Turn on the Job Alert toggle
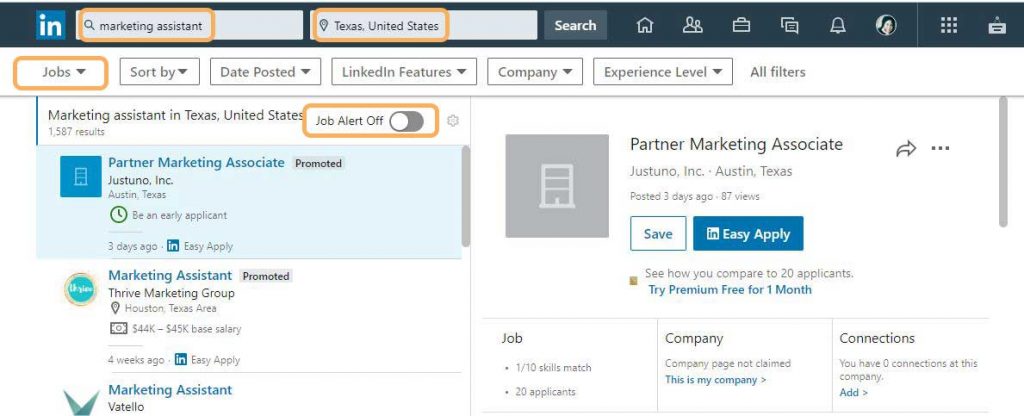The width and height of the screenshot is (1024, 416). point(406,121)
